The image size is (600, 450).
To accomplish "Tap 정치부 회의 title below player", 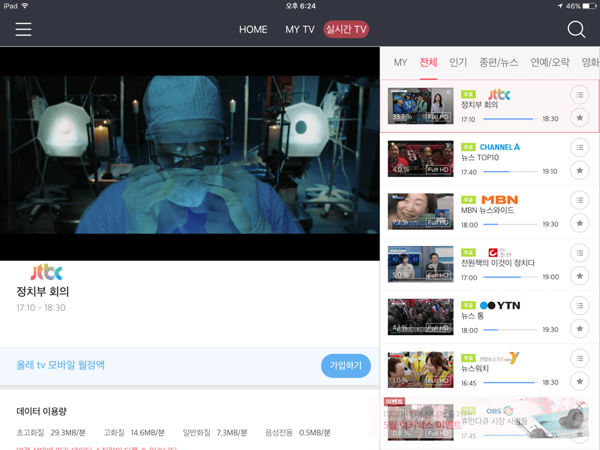I will coord(42,292).
